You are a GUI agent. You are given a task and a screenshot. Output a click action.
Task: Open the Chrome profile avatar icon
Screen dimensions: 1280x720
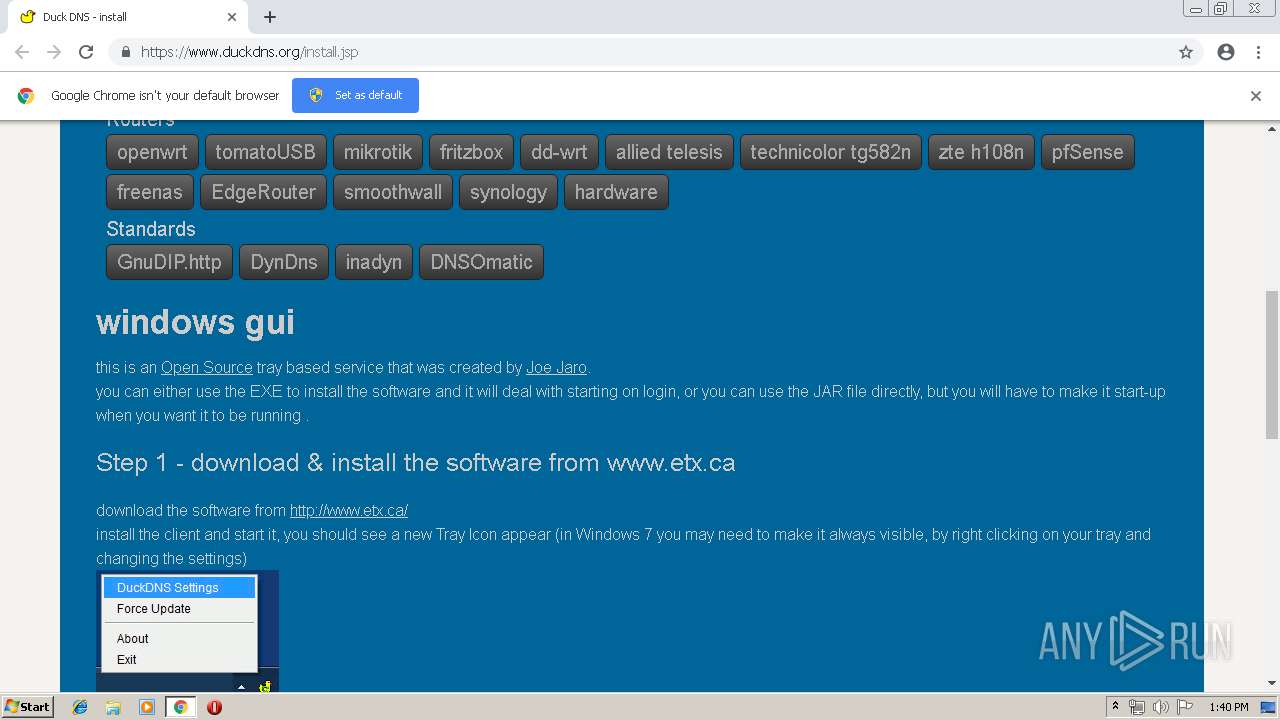(x=1226, y=52)
